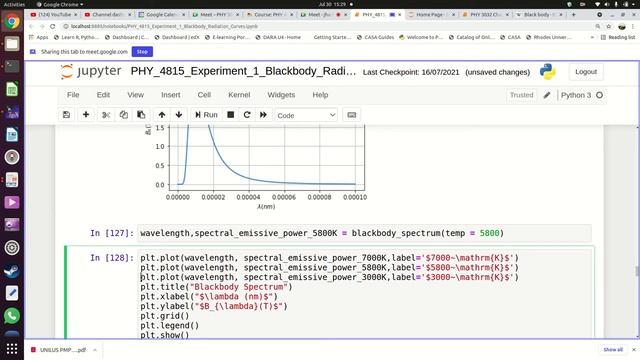
Task: Insert cell below with plus icon
Action: (x=86, y=115)
